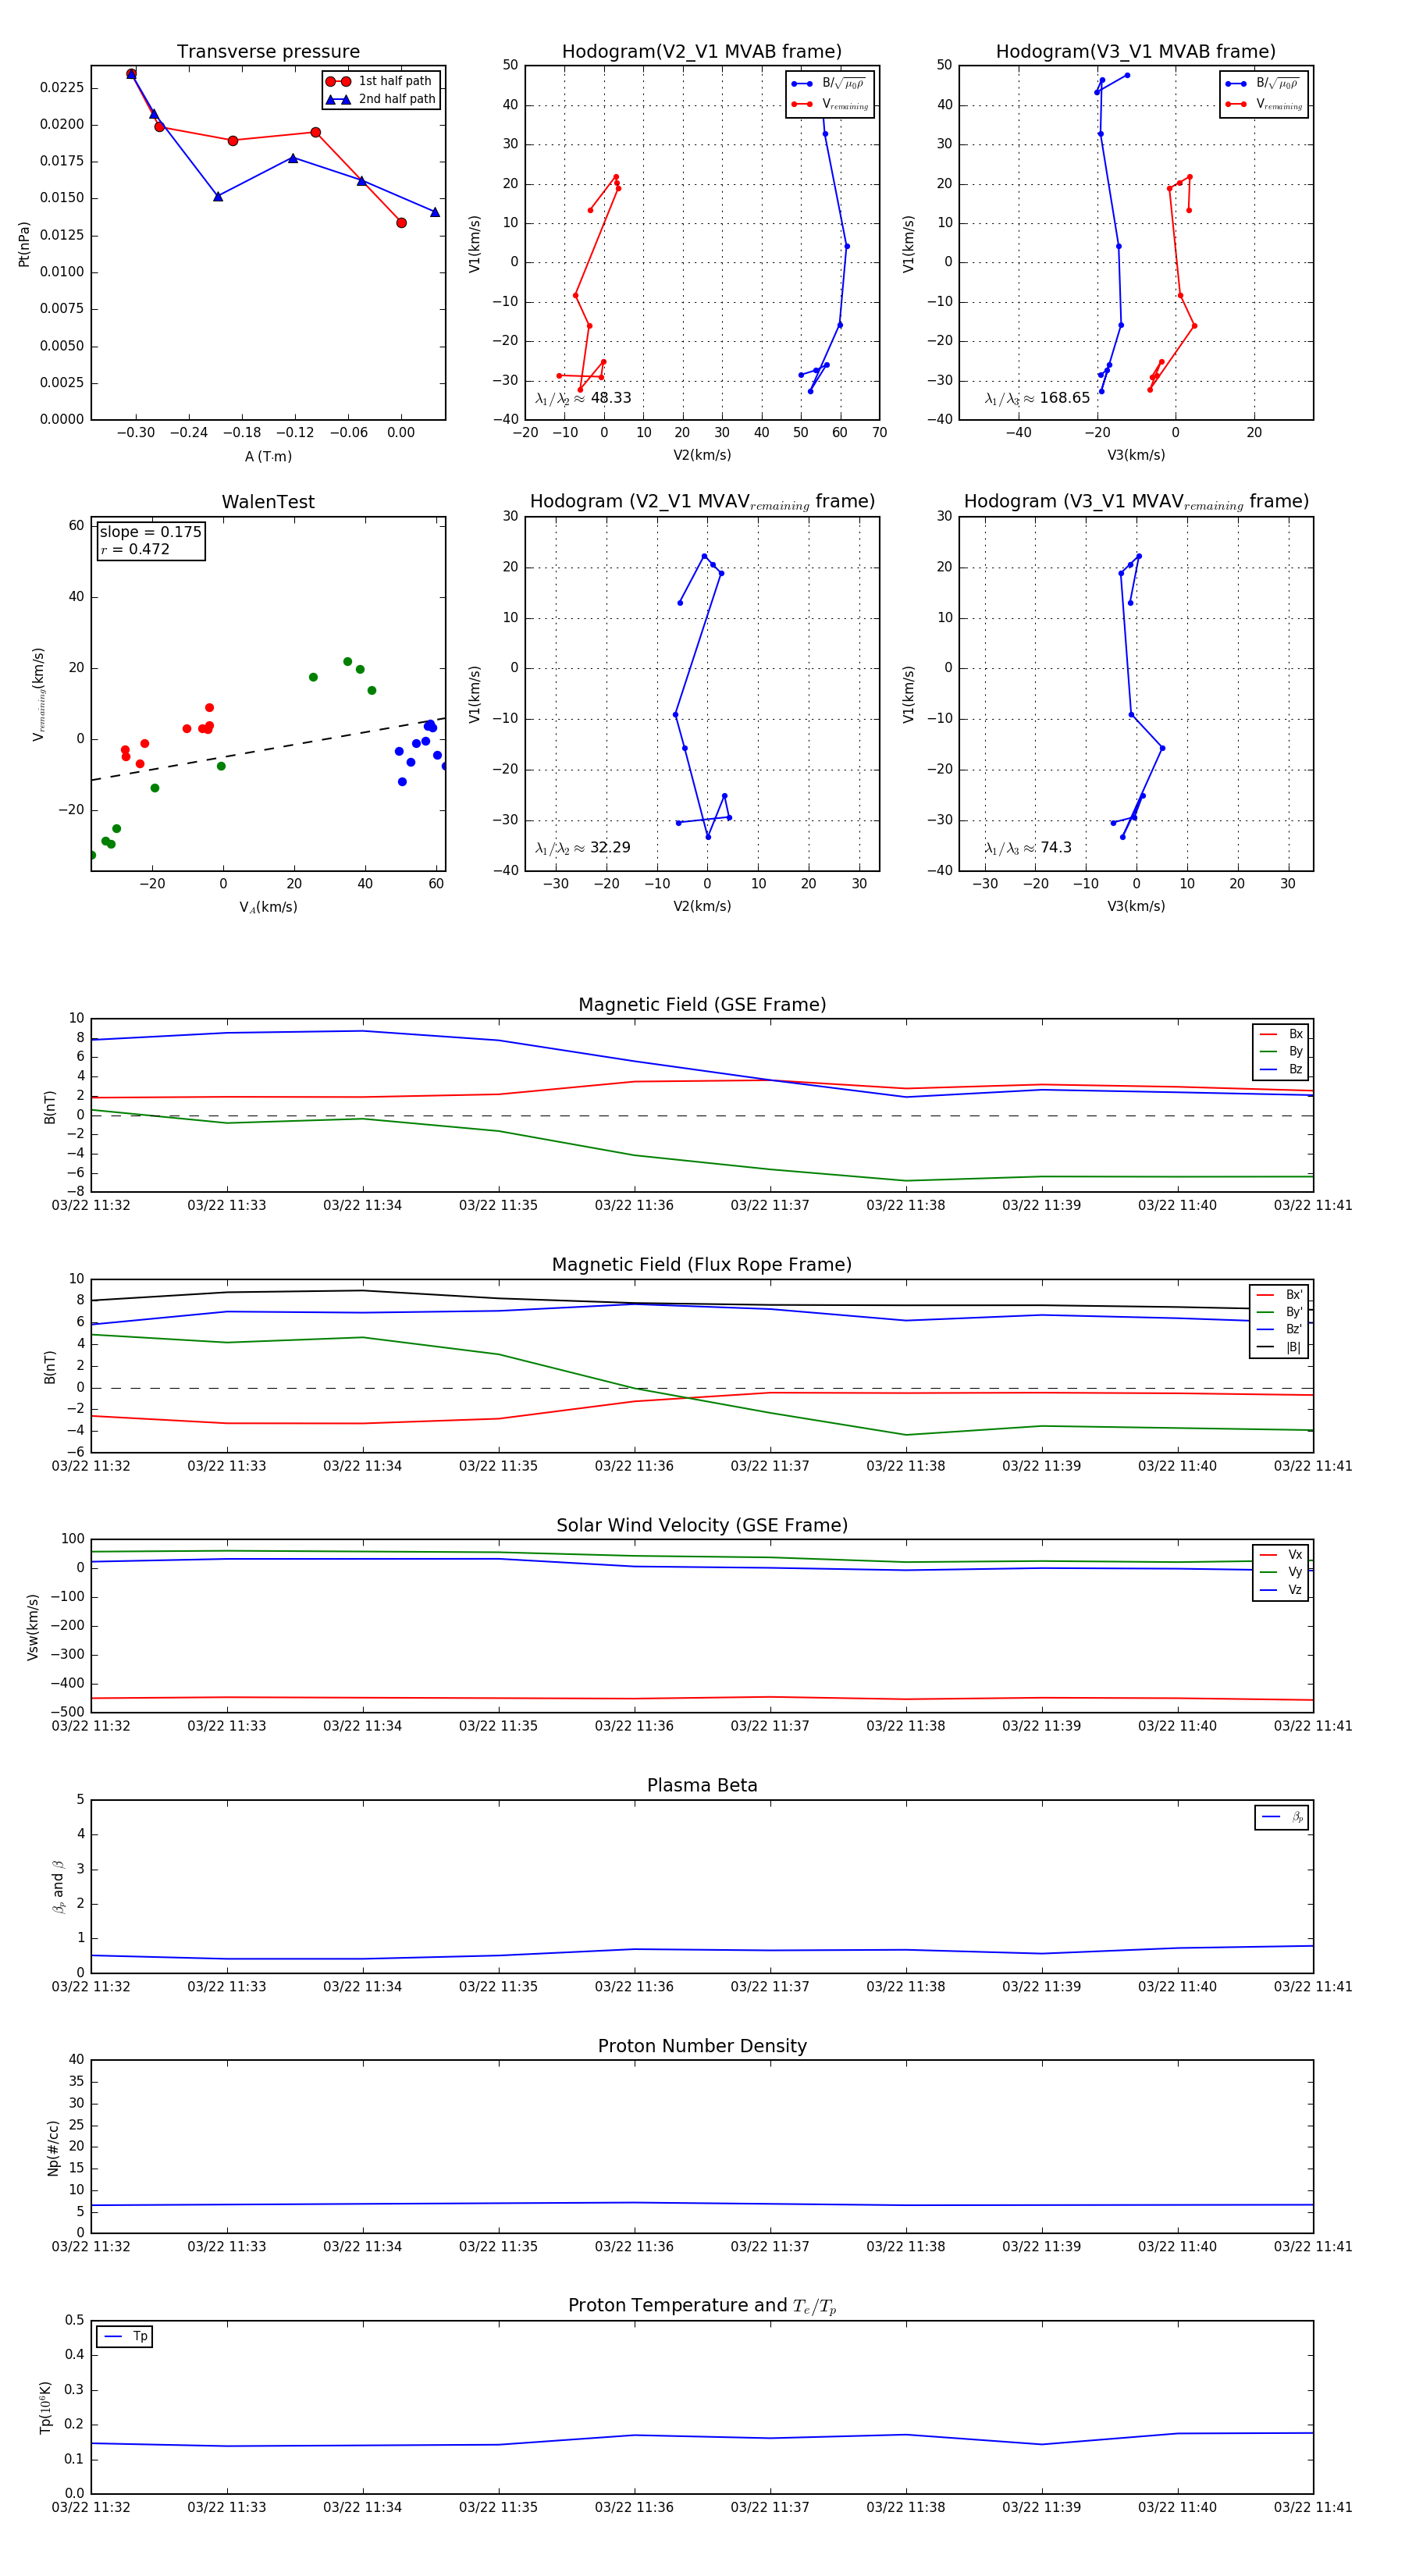Click the 'V_A(km/s)' axis label in WalenTest
Image resolution: width=1405 pixels, height=2576 pixels.
coord(268,907)
